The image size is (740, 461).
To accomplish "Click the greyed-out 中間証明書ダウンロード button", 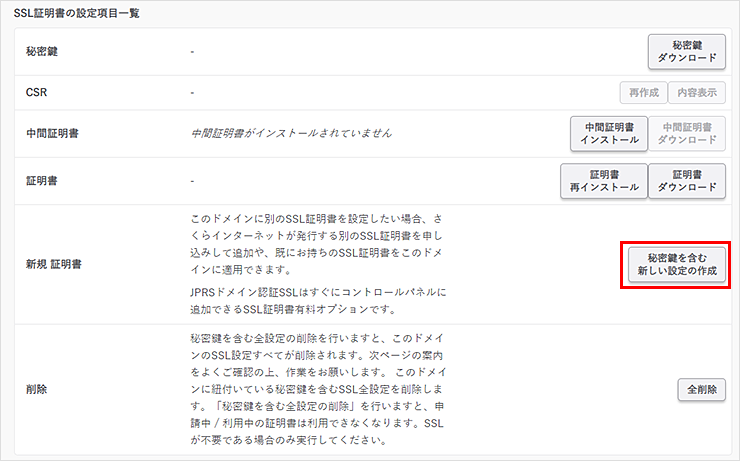I will (x=686, y=133).
